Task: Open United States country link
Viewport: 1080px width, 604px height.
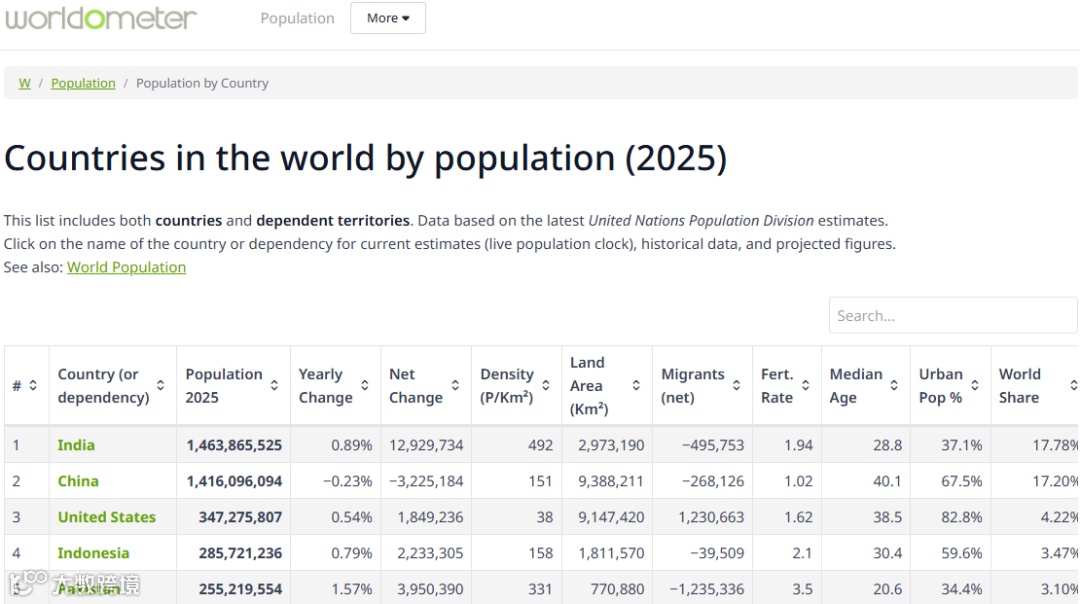Action: click(106, 517)
